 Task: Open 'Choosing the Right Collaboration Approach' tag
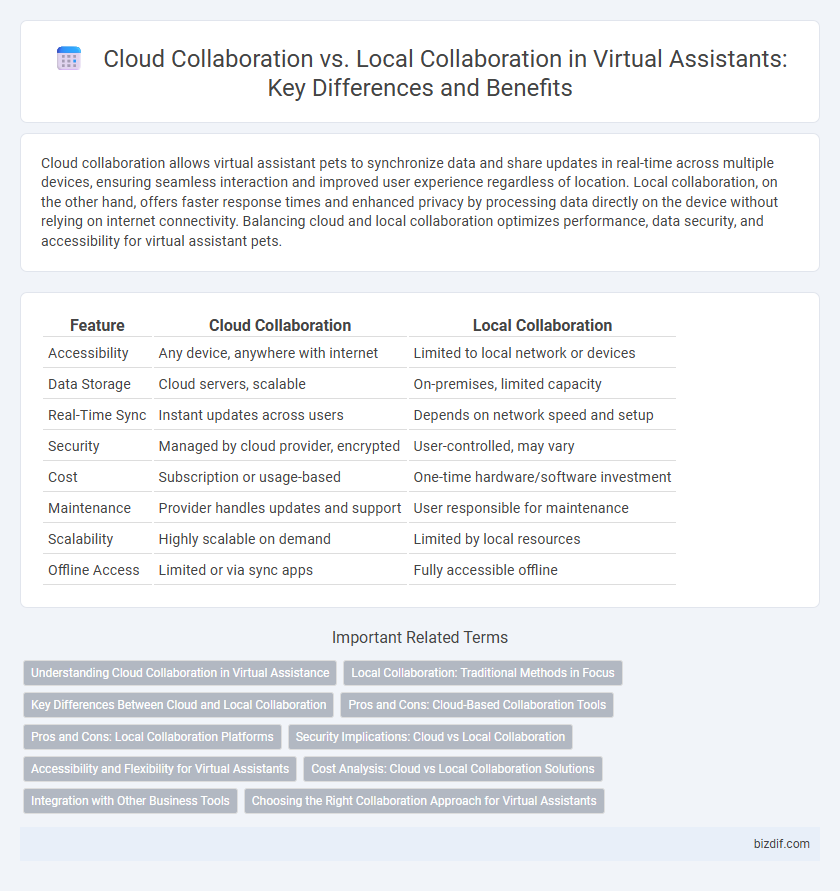[x=424, y=801]
